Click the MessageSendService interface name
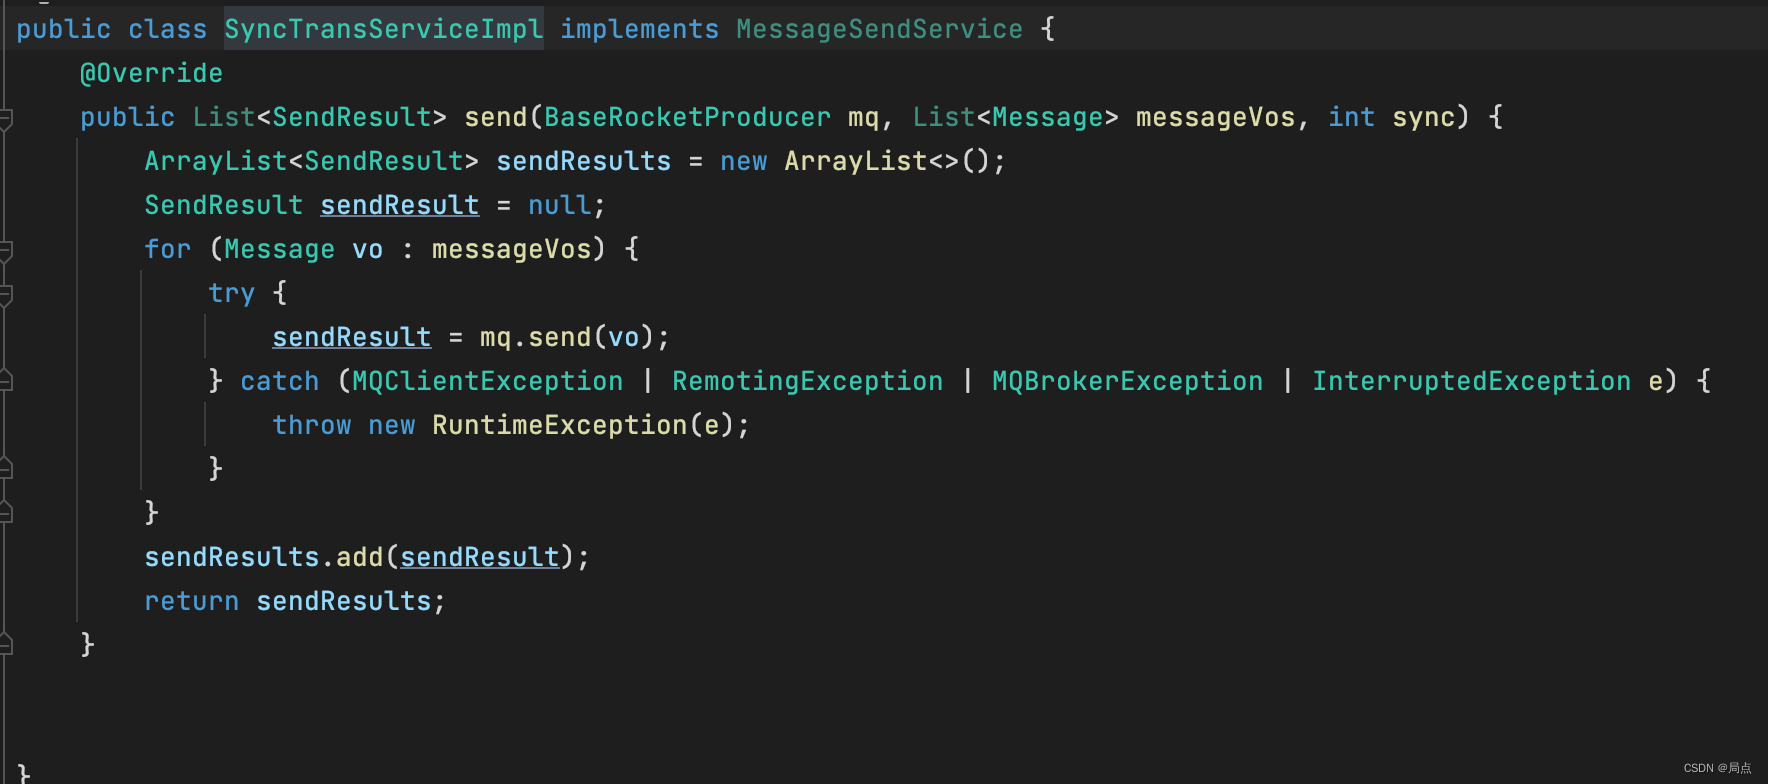The width and height of the screenshot is (1768, 784). 880,29
